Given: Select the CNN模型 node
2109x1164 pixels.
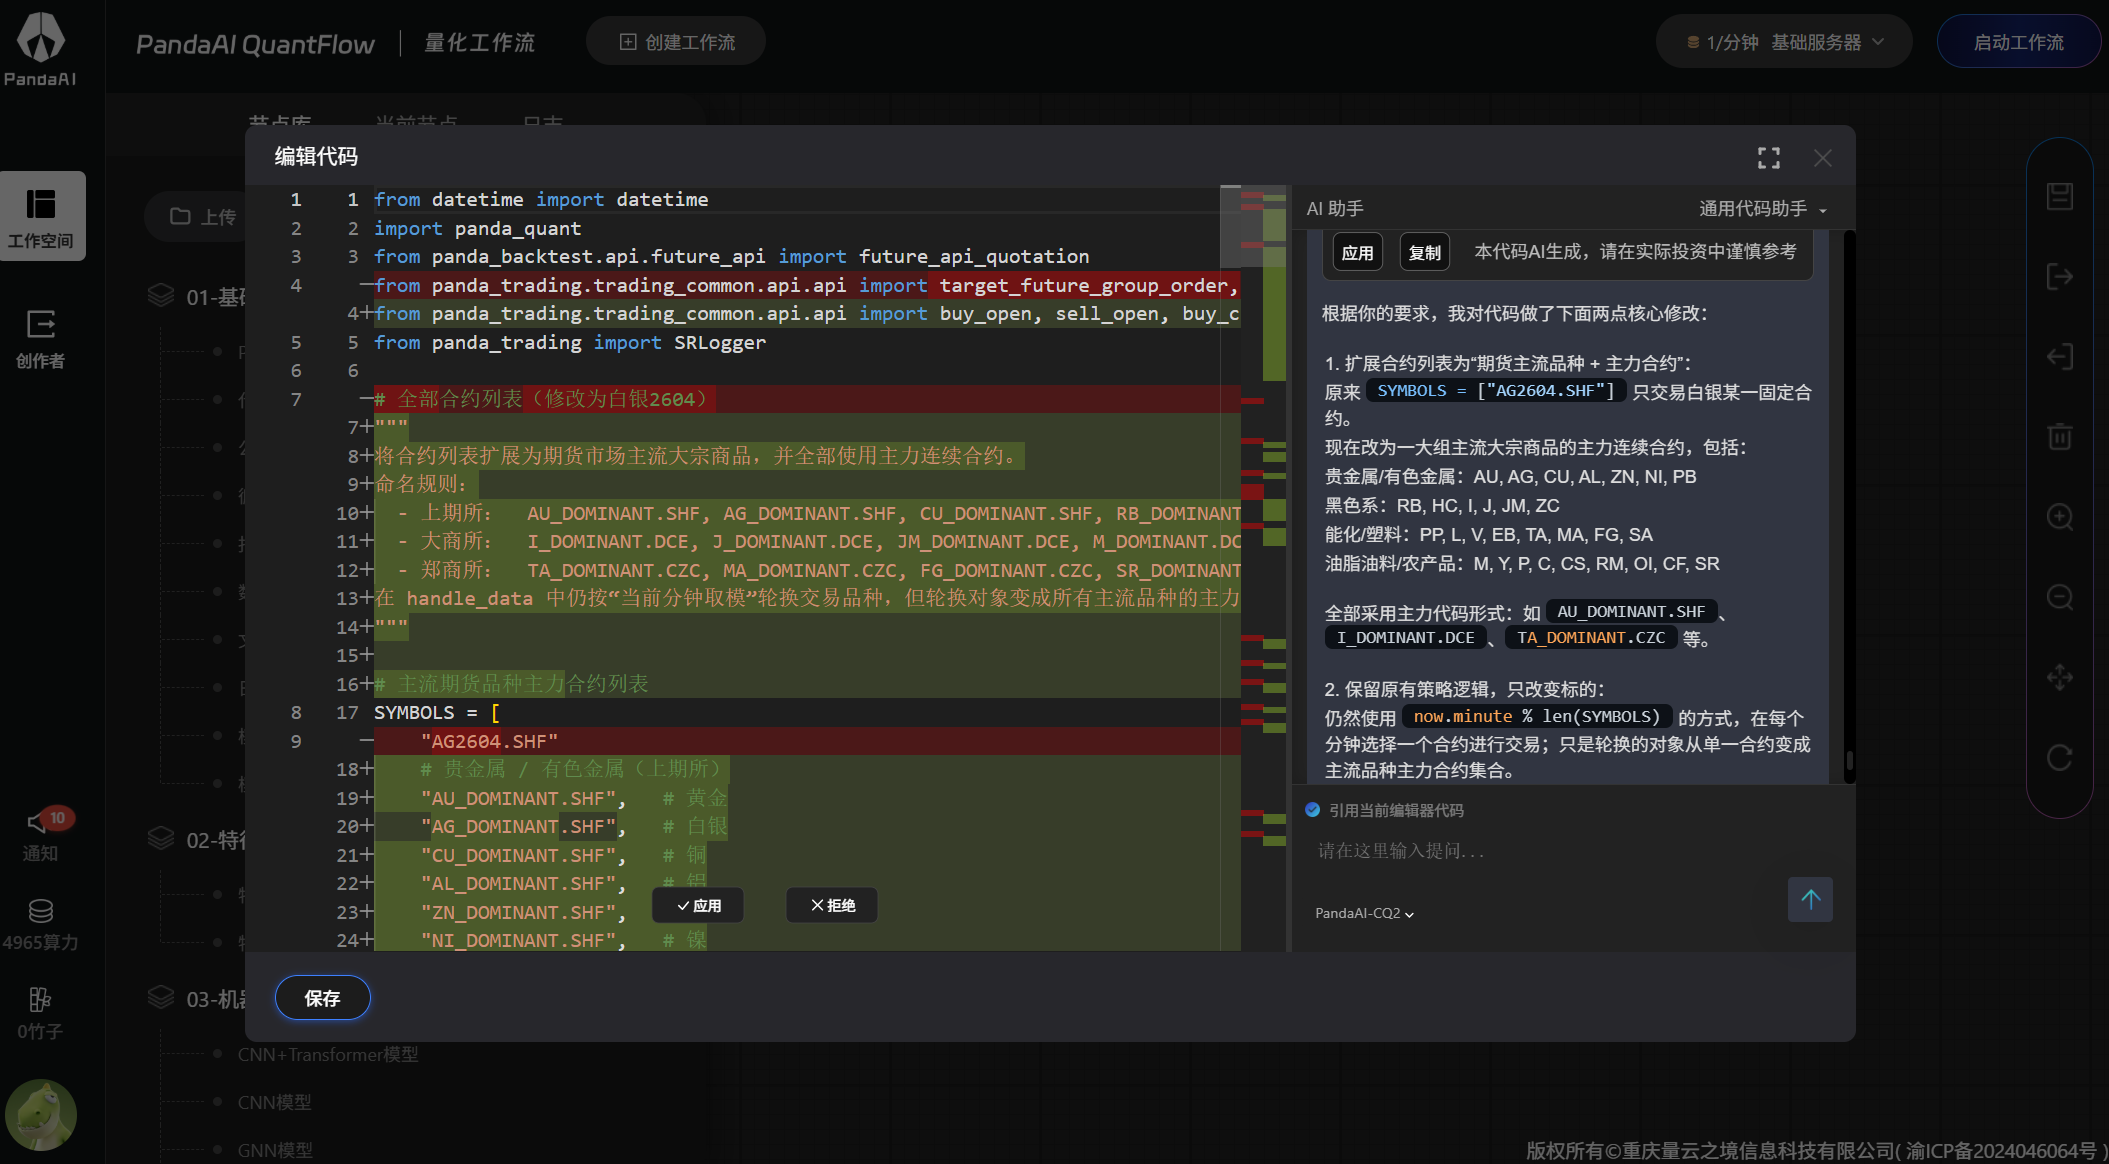Looking at the screenshot, I should (x=274, y=1102).
